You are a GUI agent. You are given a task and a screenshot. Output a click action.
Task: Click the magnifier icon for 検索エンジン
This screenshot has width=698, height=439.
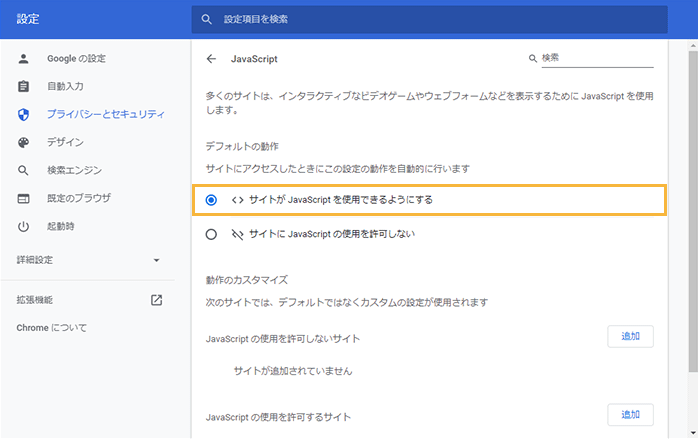pyautogui.click(x=24, y=170)
